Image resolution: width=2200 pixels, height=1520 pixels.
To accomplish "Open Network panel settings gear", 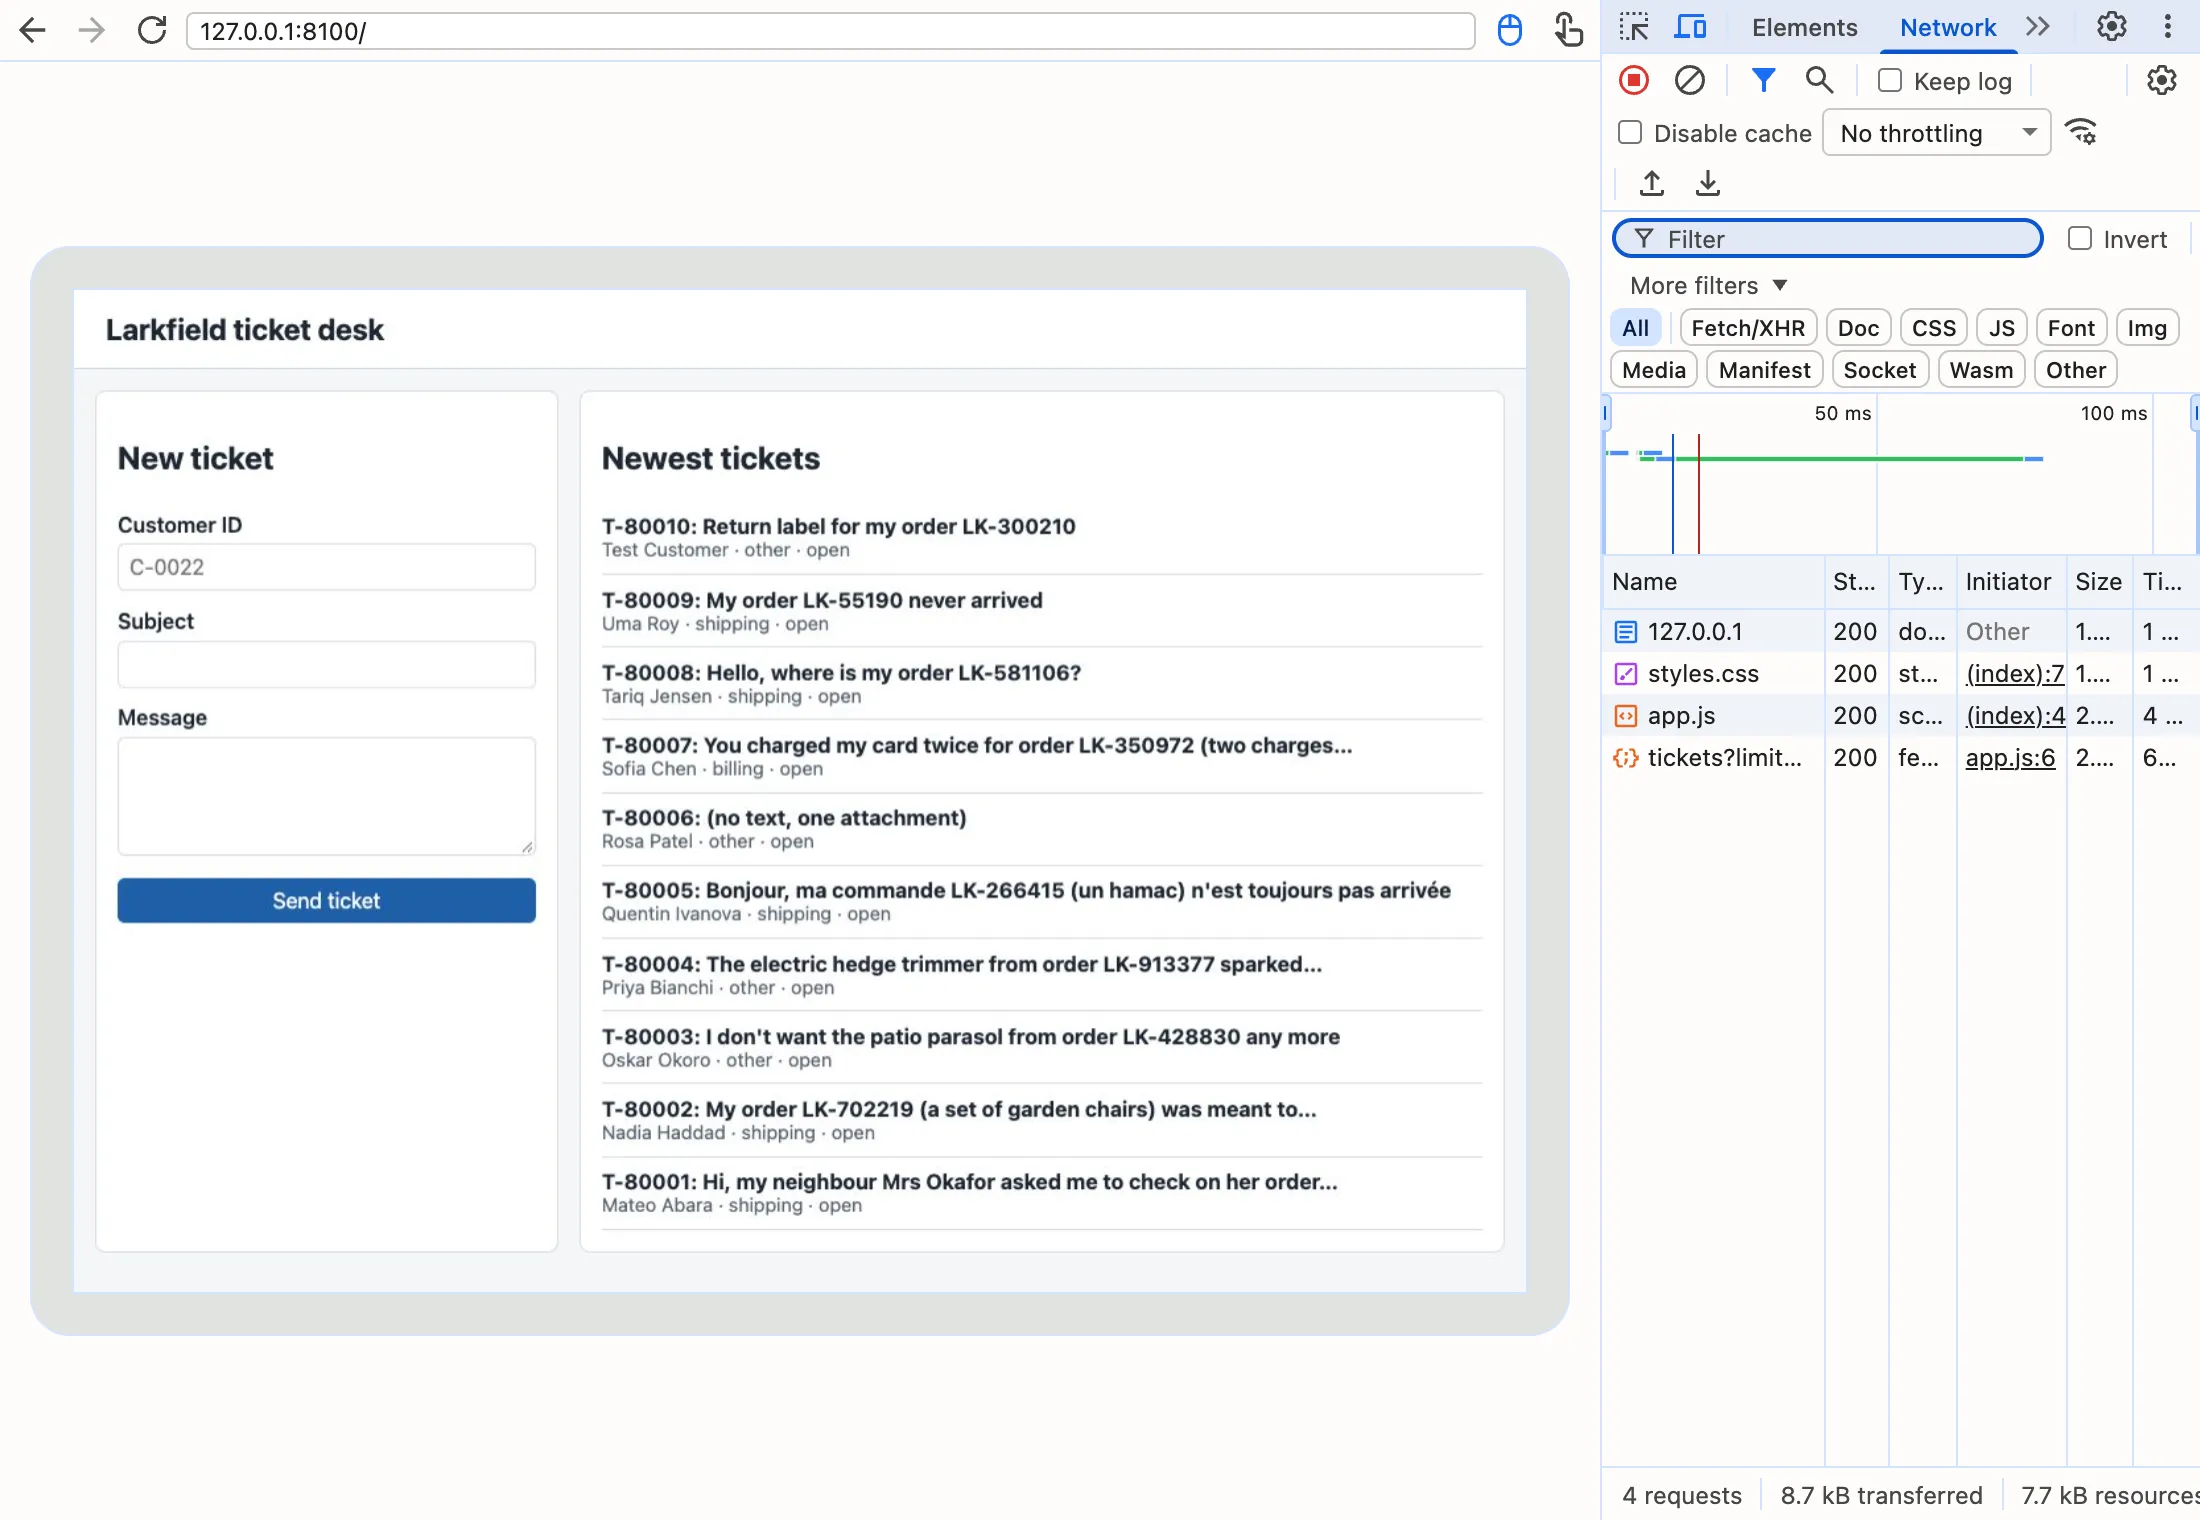I will coord(2162,80).
